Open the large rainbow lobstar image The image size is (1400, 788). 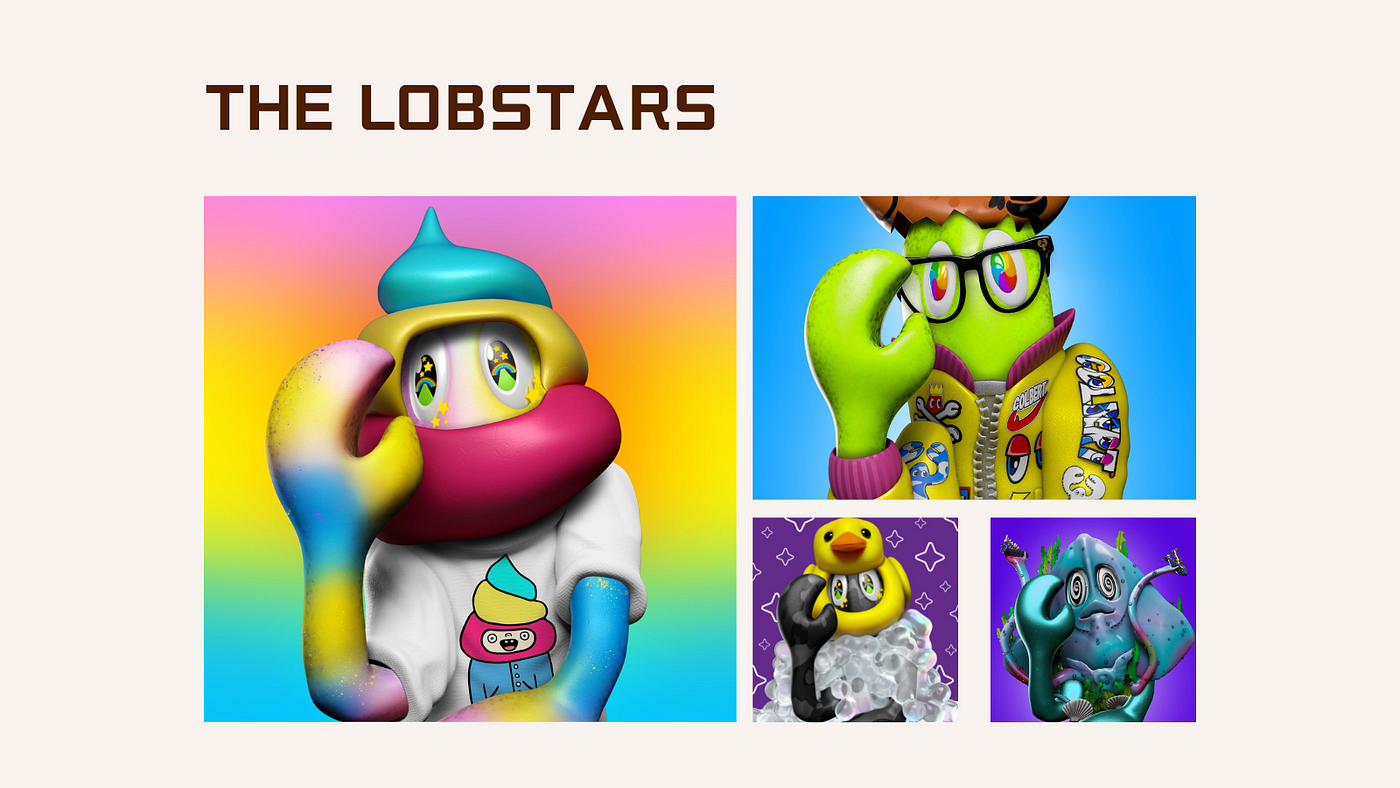point(470,459)
